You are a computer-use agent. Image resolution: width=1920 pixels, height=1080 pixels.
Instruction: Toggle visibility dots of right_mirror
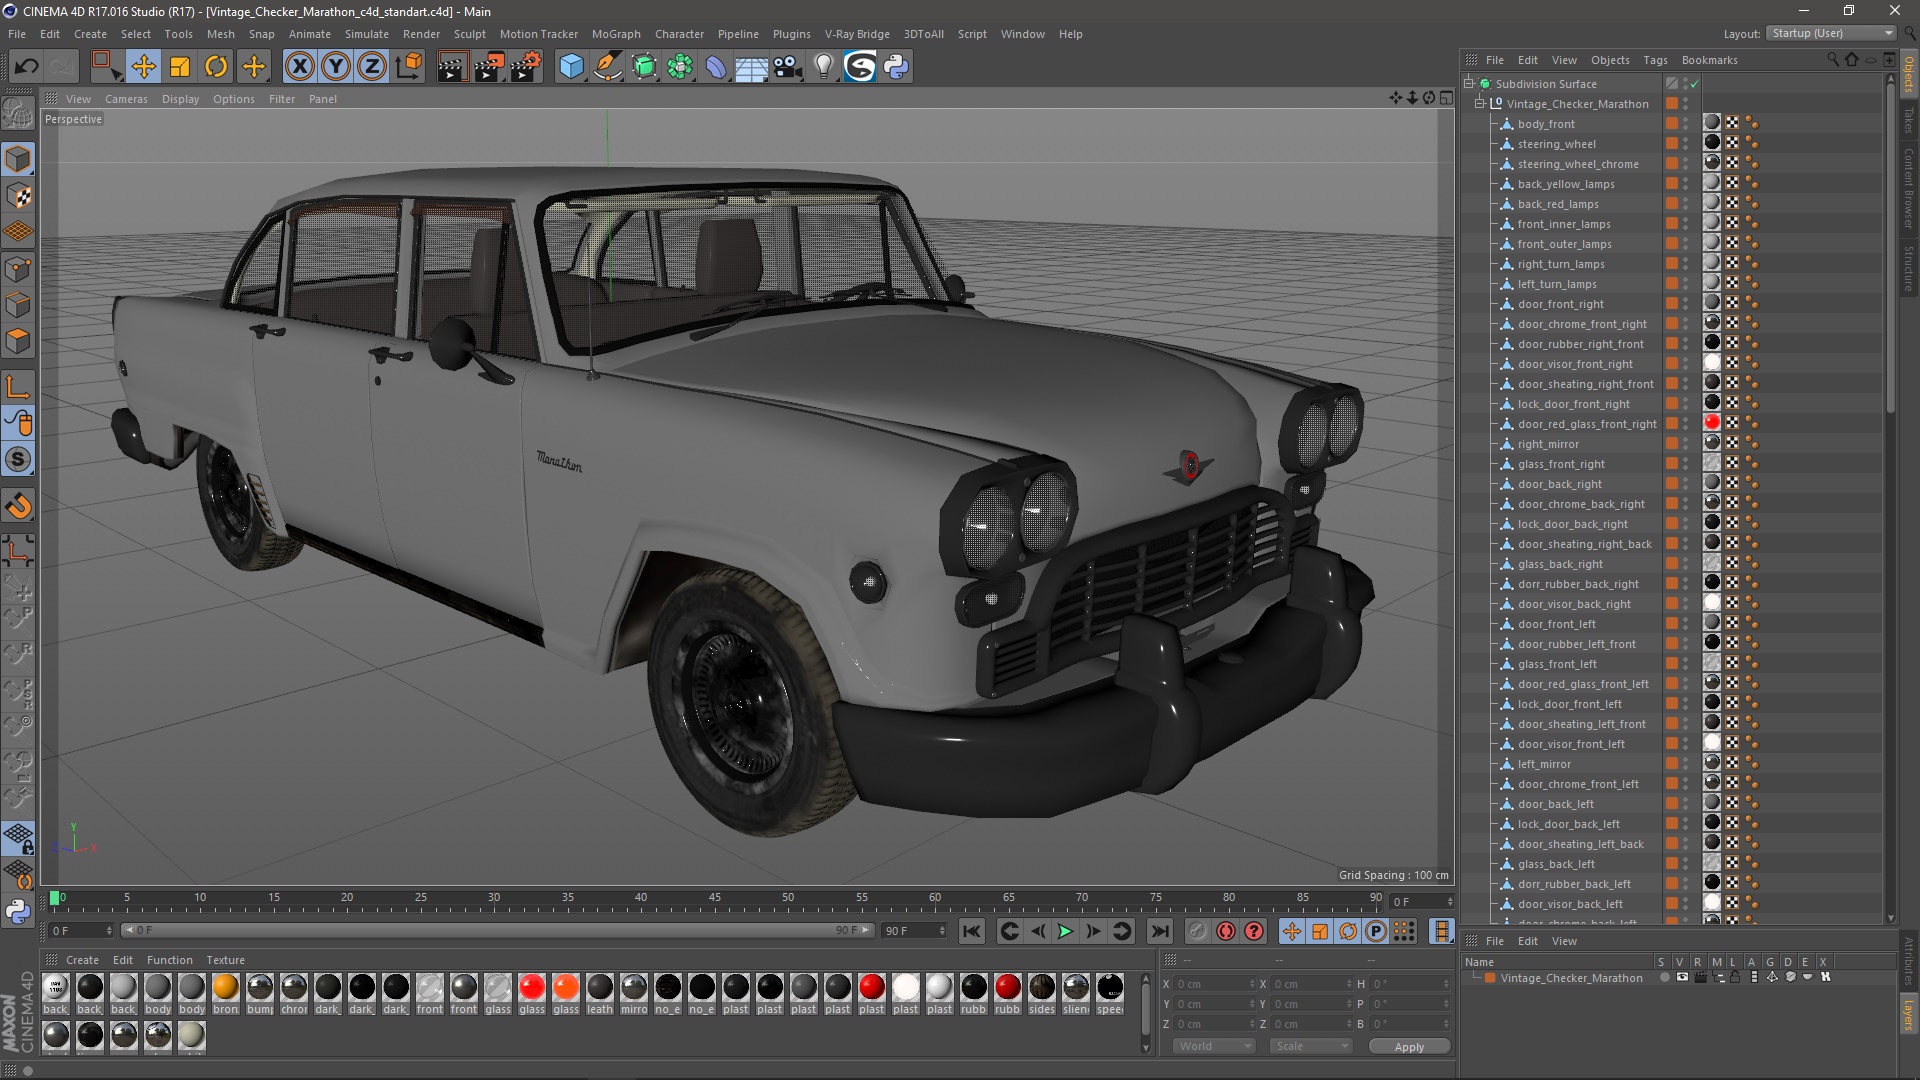pyautogui.click(x=1685, y=444)
